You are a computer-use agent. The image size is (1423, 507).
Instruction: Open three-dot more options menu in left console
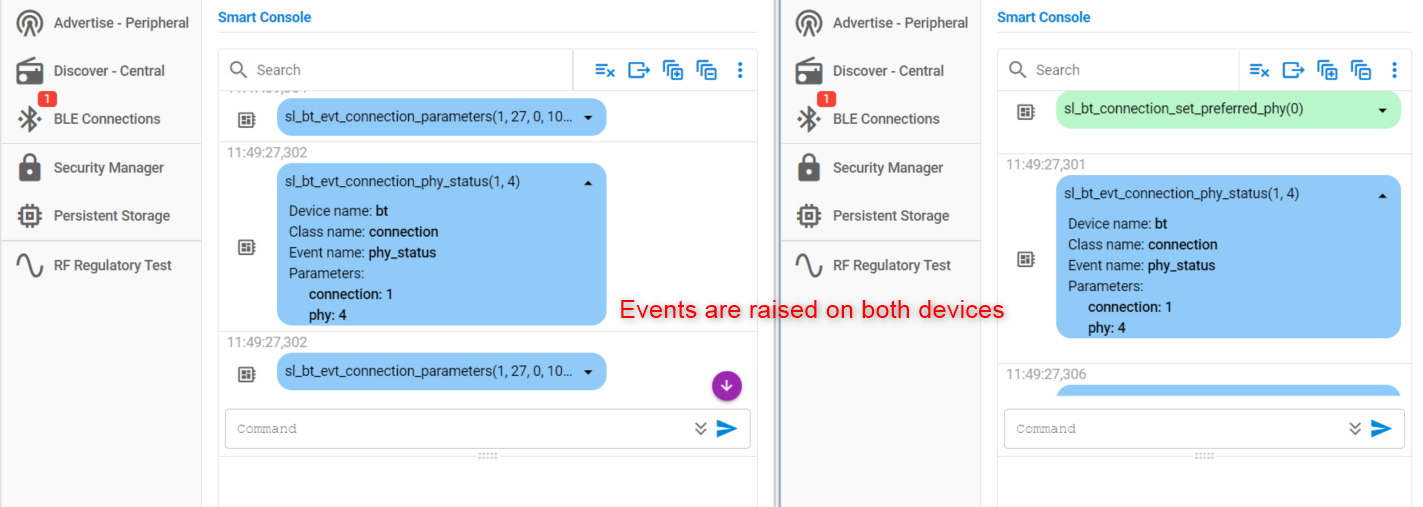[740, 70]
